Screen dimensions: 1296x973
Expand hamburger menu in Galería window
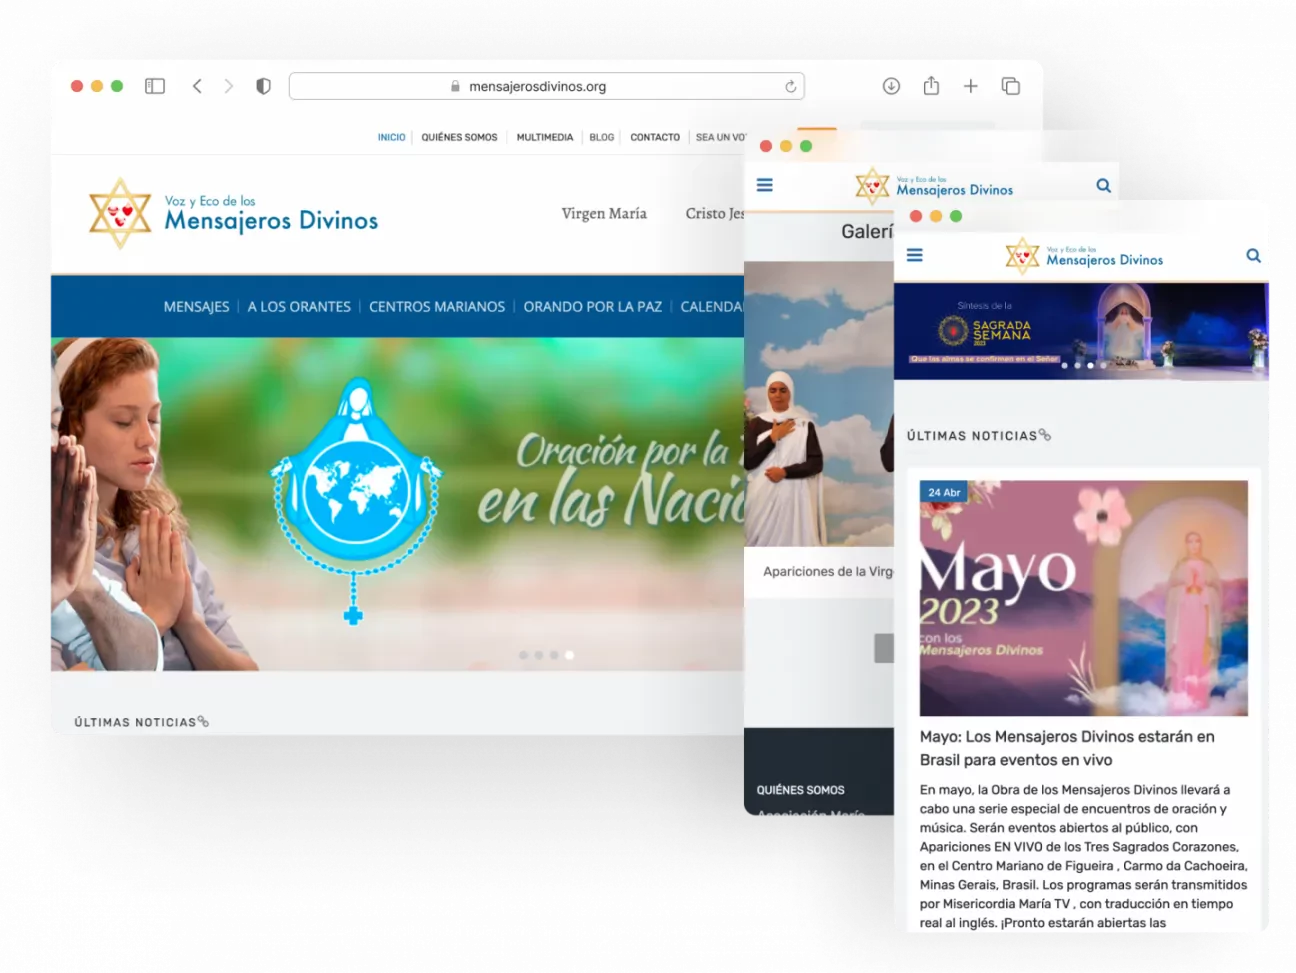pyautogui.click(x=765, y=185)
